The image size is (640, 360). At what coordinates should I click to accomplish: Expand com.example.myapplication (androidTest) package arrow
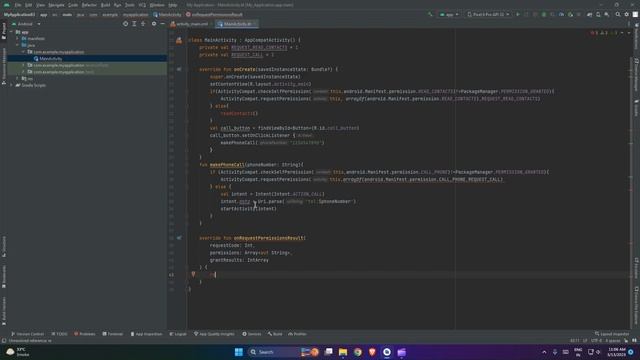pos(23,65)
